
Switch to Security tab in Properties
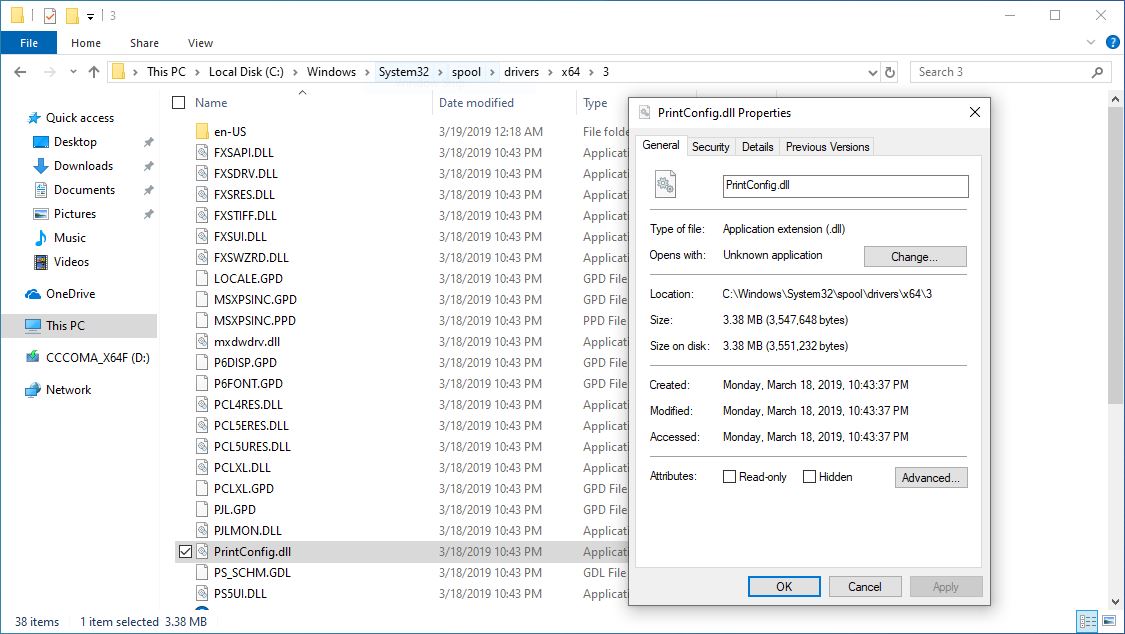[x=710, y=147]
